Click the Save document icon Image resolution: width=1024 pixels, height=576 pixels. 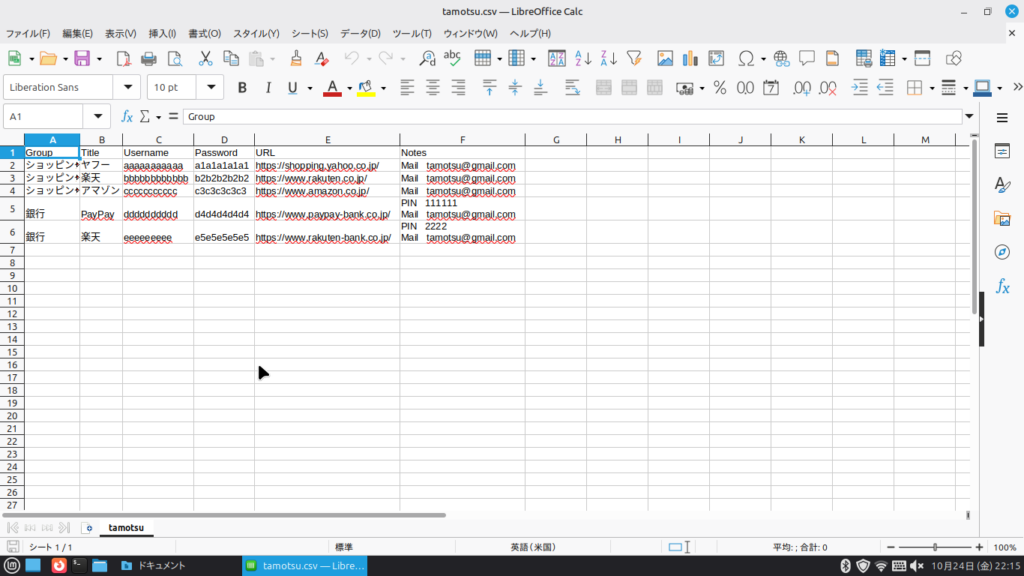tap(82, 58)
